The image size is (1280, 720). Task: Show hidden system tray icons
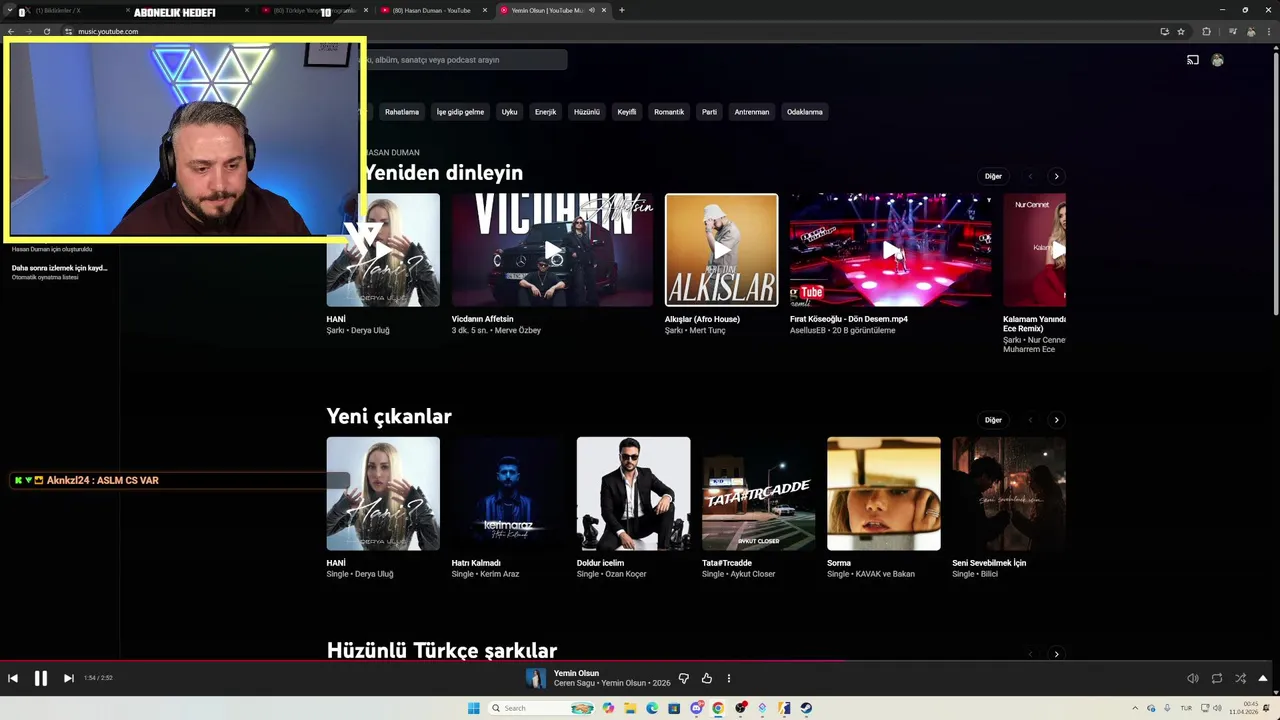click(x=1134, y=708)
